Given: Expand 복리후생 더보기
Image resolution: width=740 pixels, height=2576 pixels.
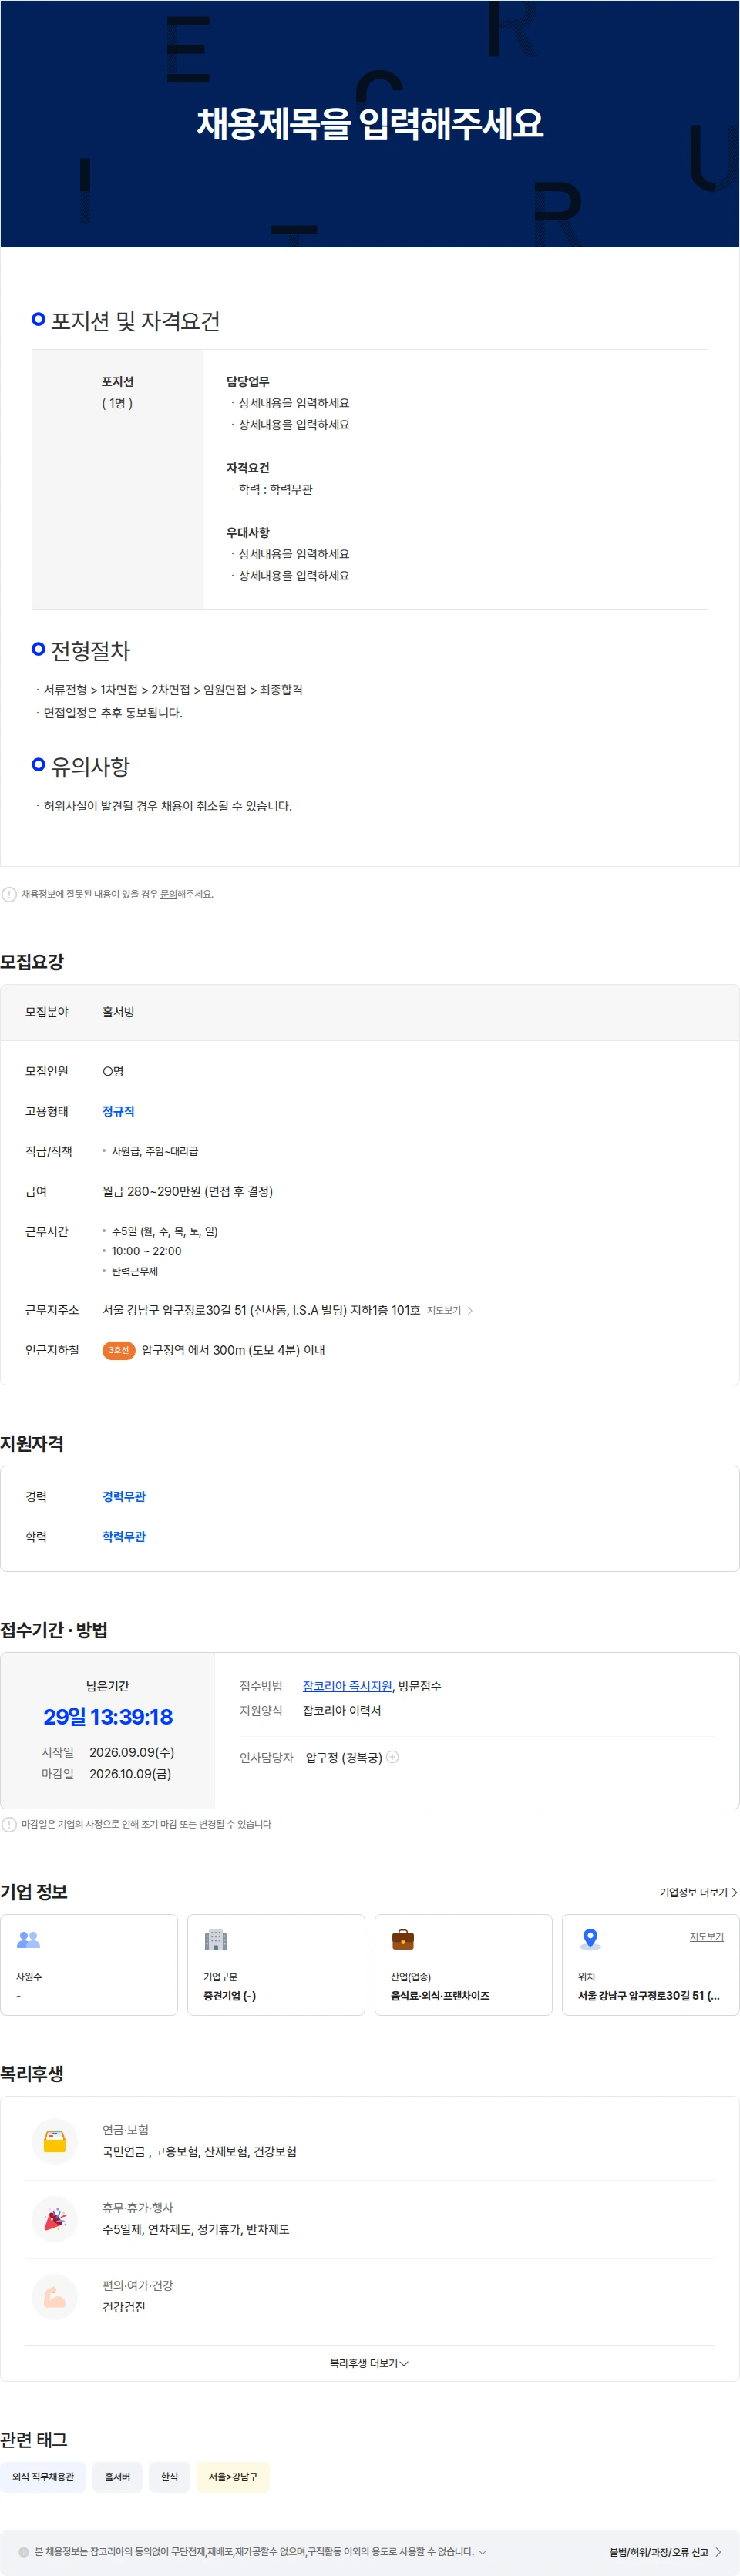Looking at the screenshot, I should pyautogui.click(x=369, y=2363).
